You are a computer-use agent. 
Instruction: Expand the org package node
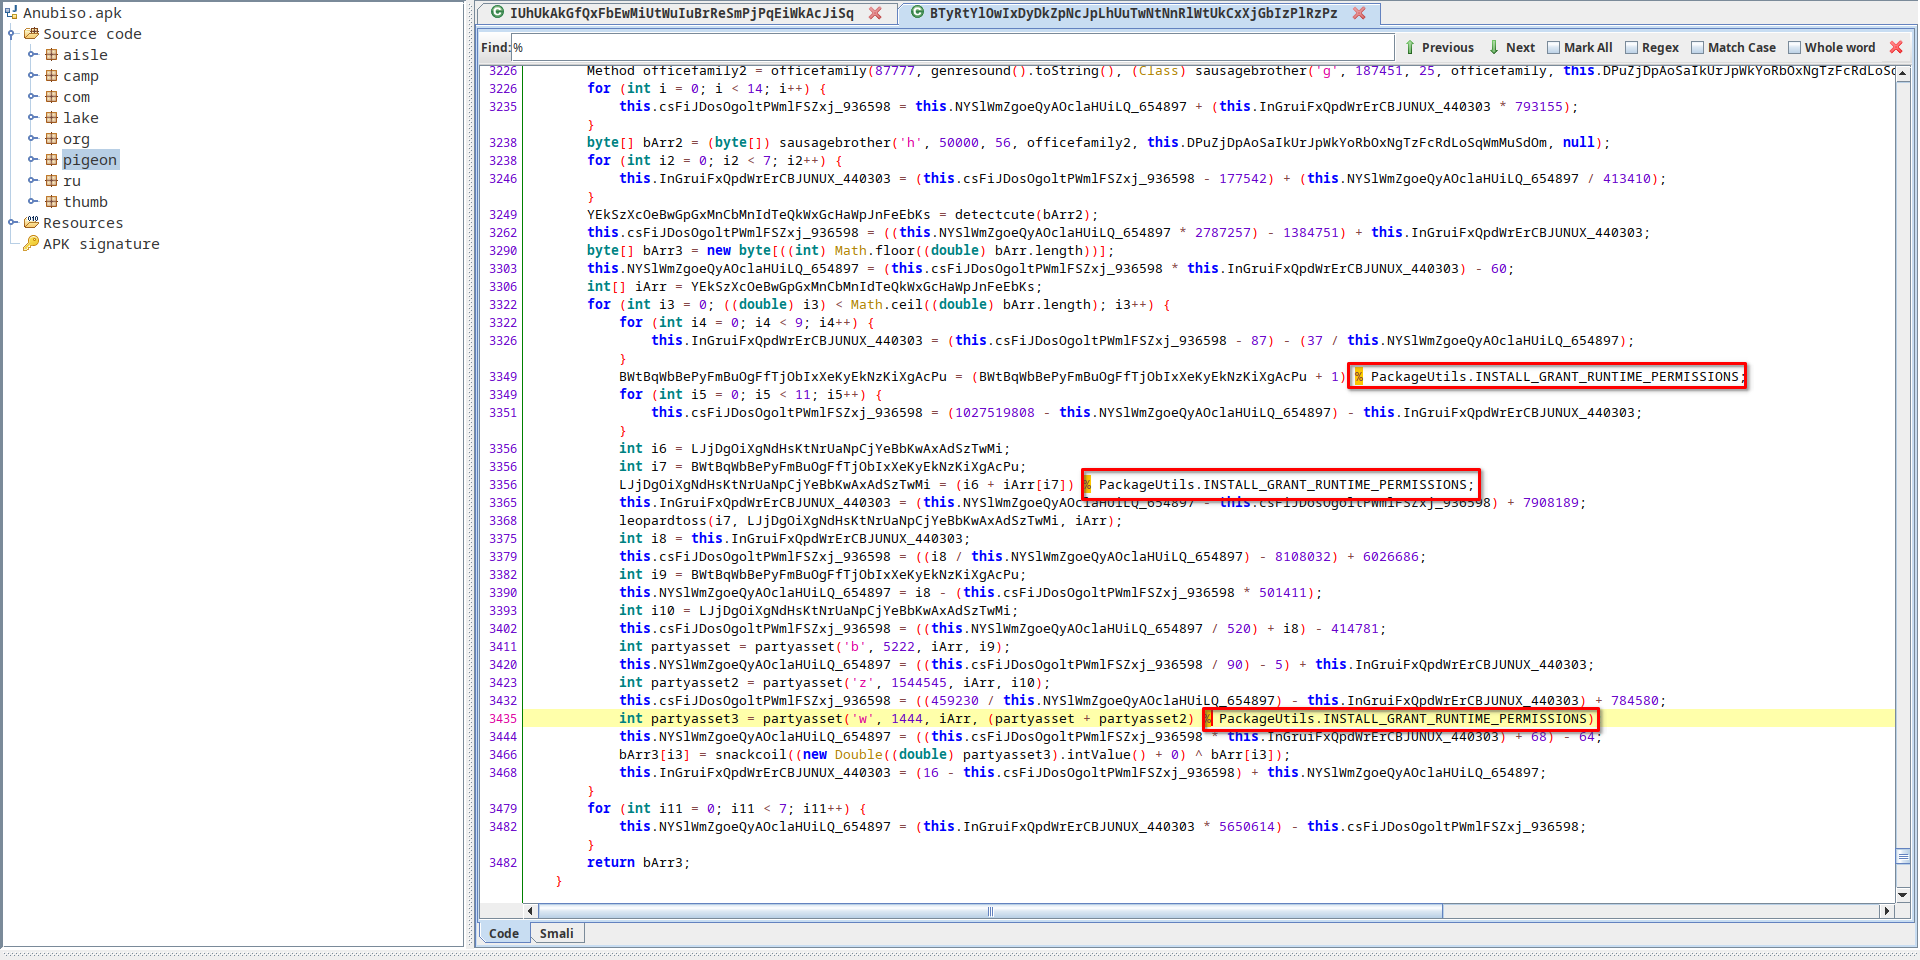coord(32,139)
